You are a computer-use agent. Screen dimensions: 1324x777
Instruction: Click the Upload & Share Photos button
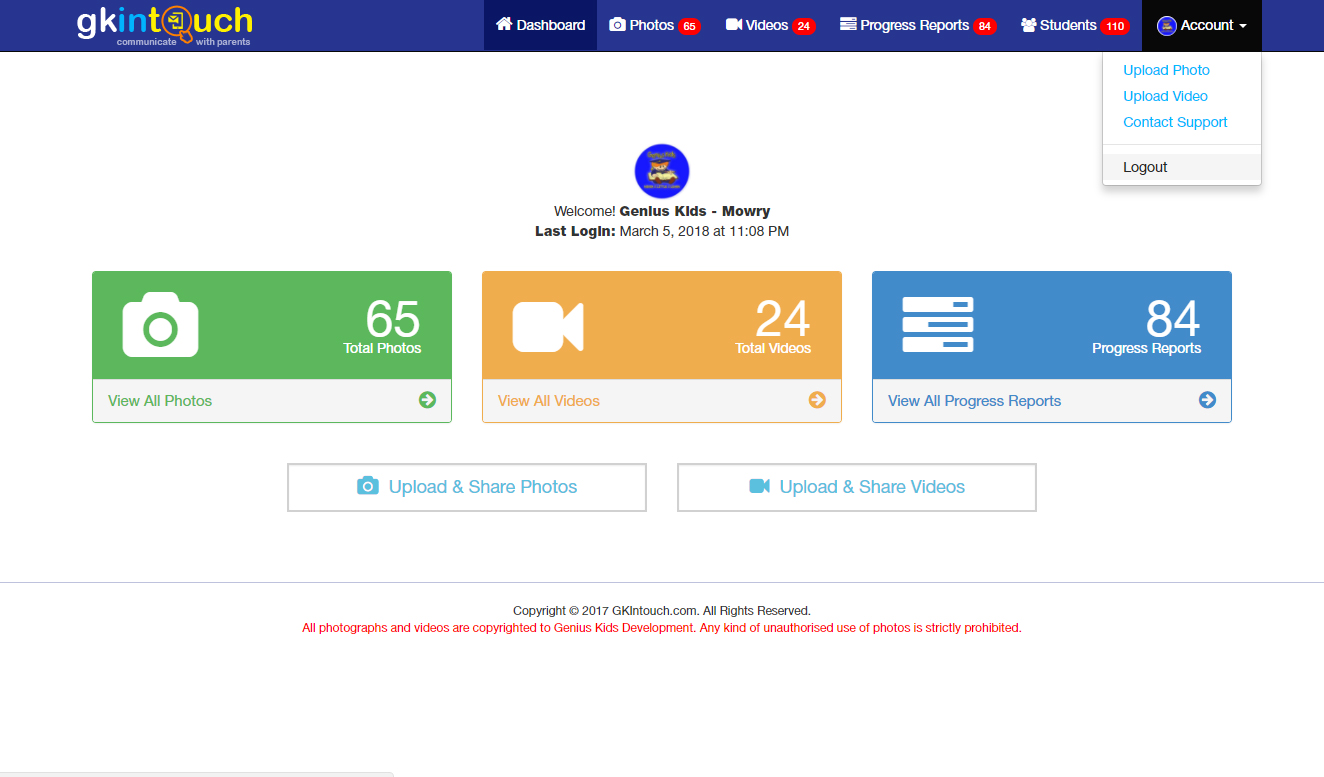click(x=467, y=487)
